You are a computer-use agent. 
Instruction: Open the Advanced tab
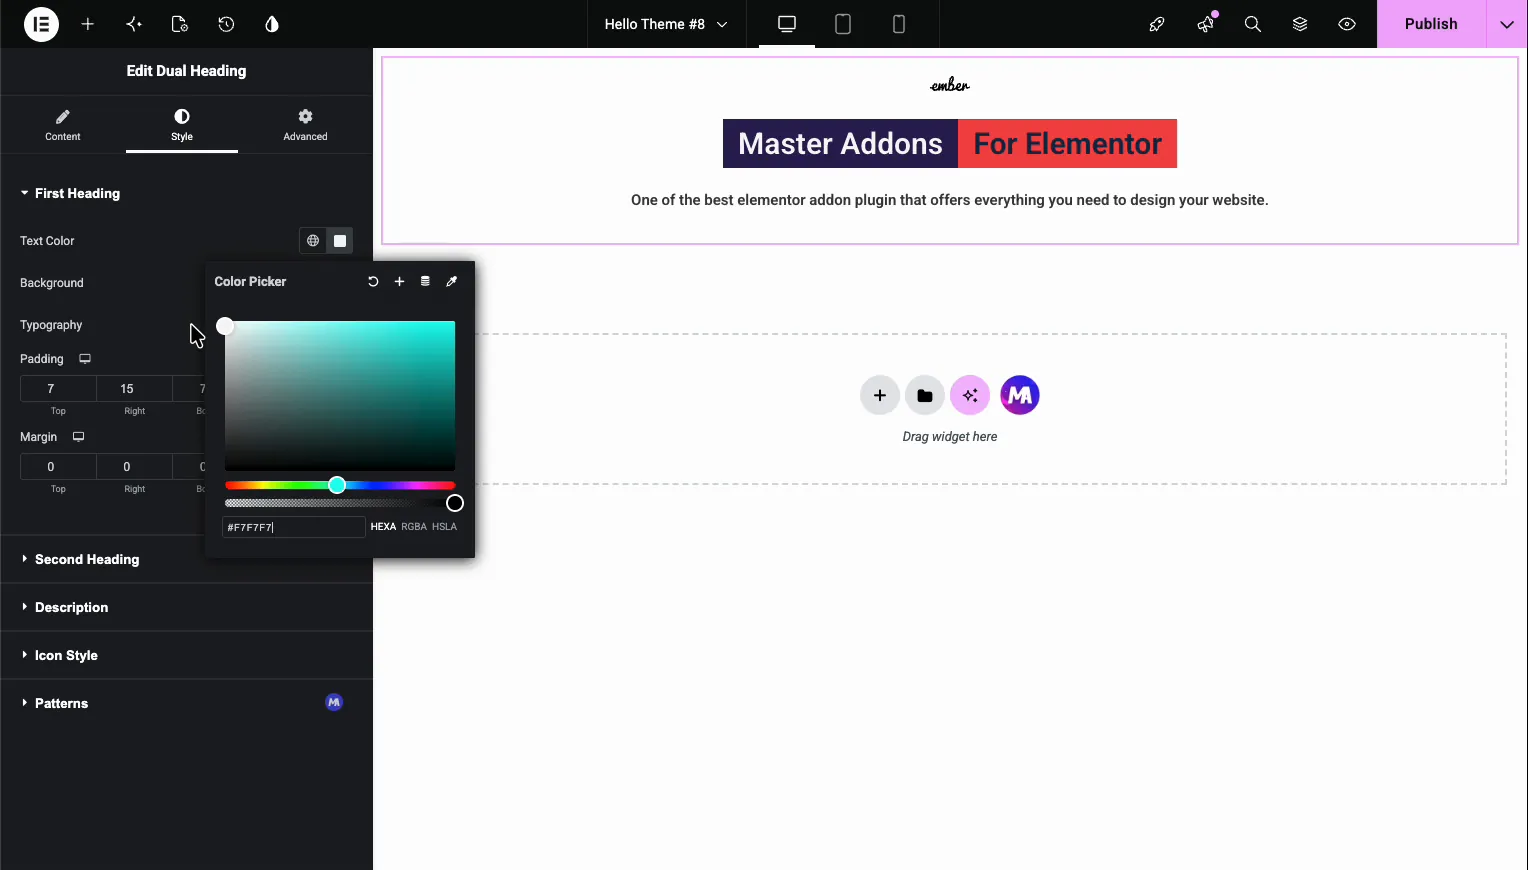coord(305,125)
